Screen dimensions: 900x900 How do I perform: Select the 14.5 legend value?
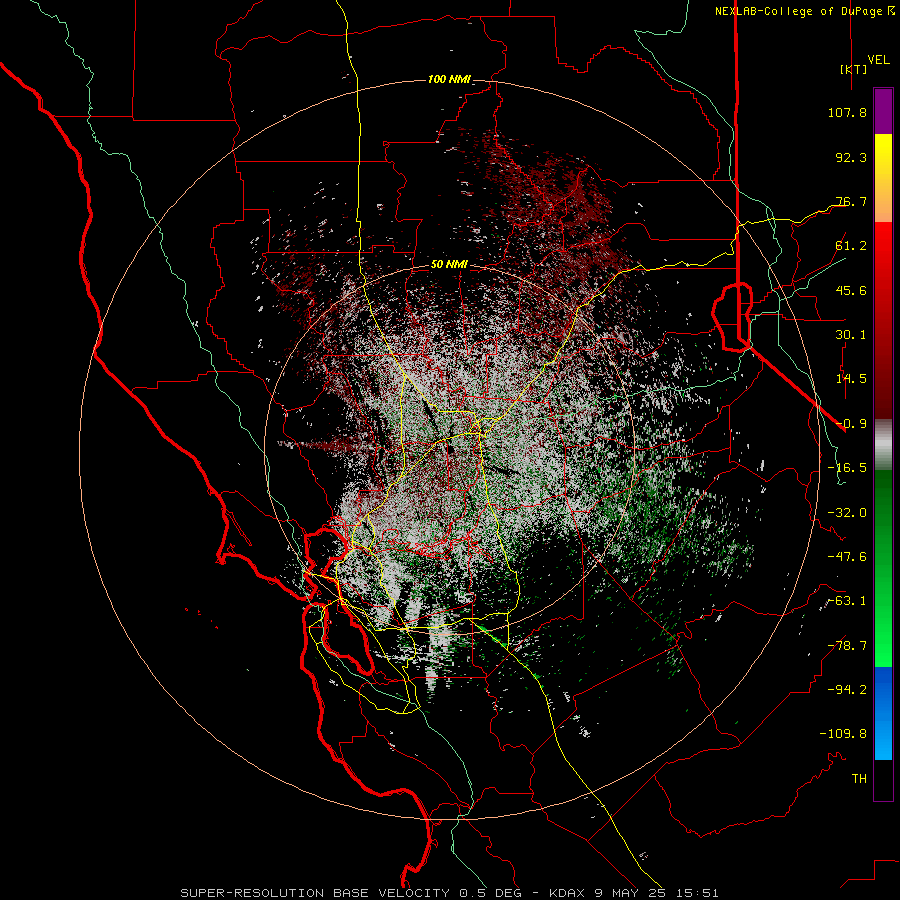tap(851, 379)
